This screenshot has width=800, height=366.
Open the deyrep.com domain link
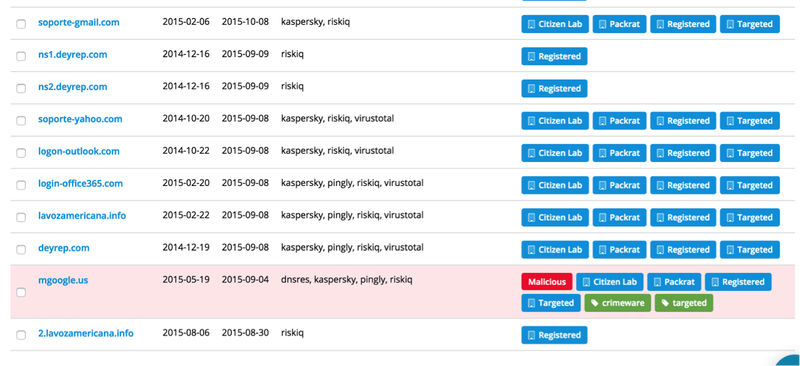[x=63, y=248]
